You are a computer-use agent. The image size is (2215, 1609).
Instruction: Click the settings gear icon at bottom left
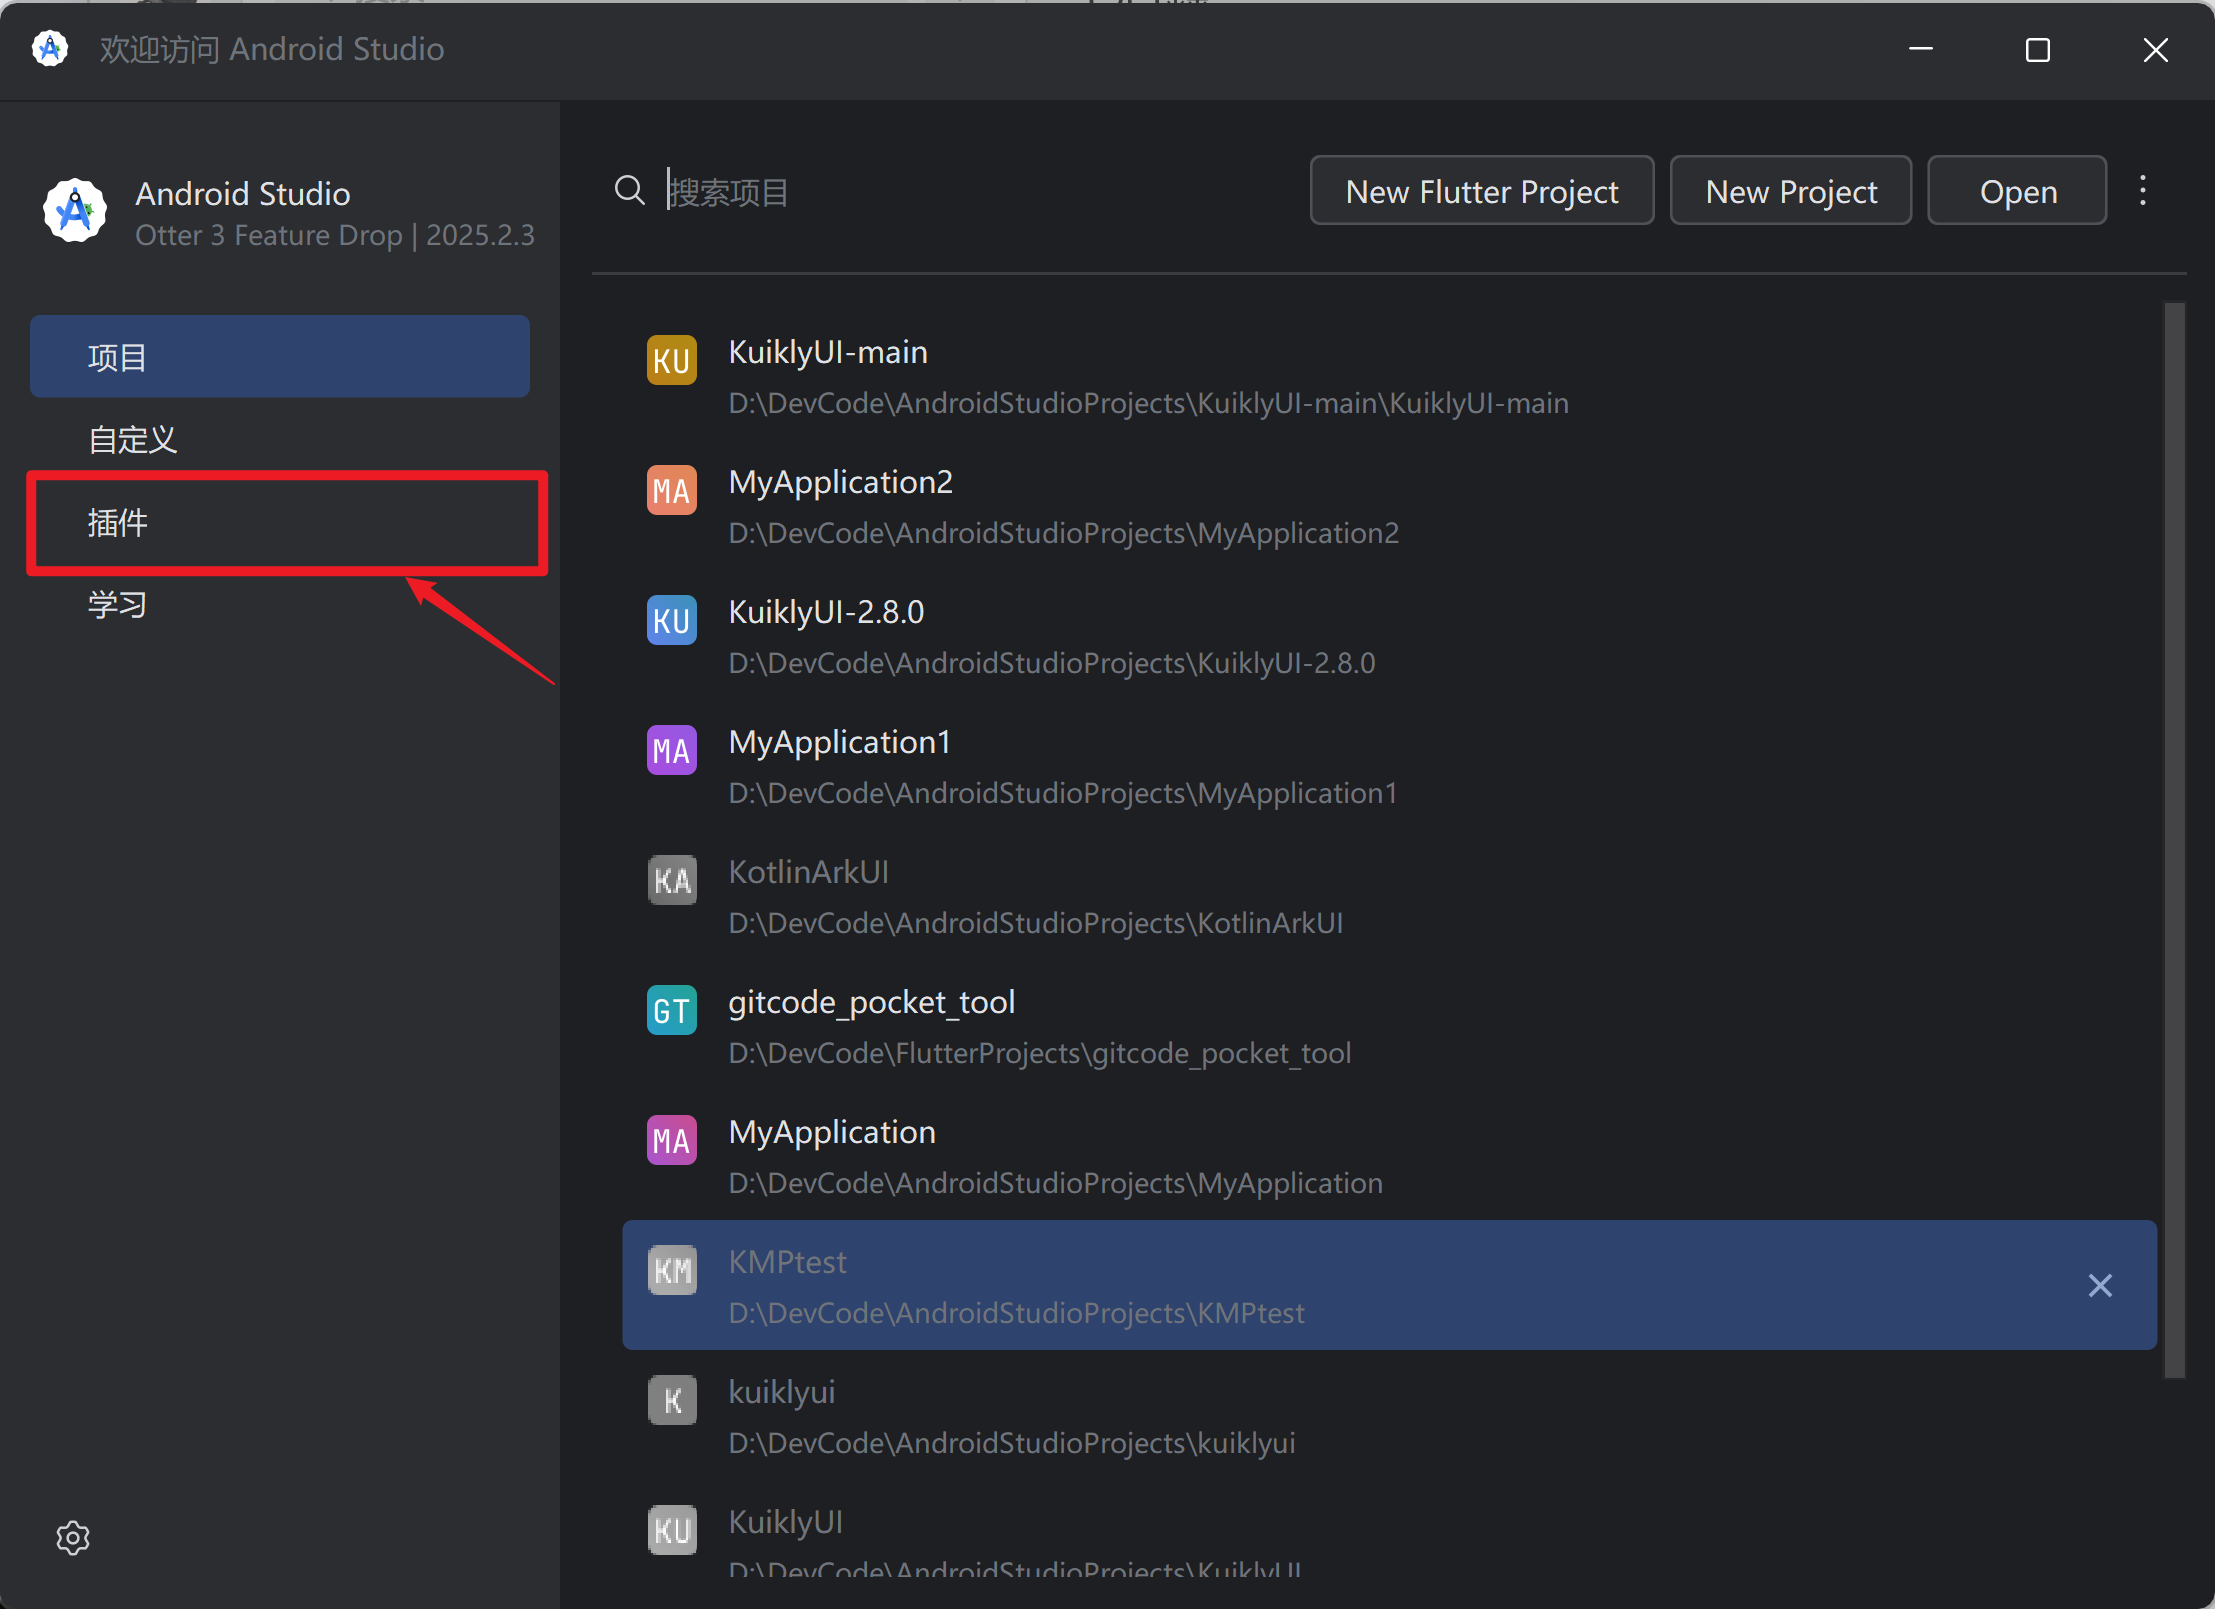[x=73, y=1537]
